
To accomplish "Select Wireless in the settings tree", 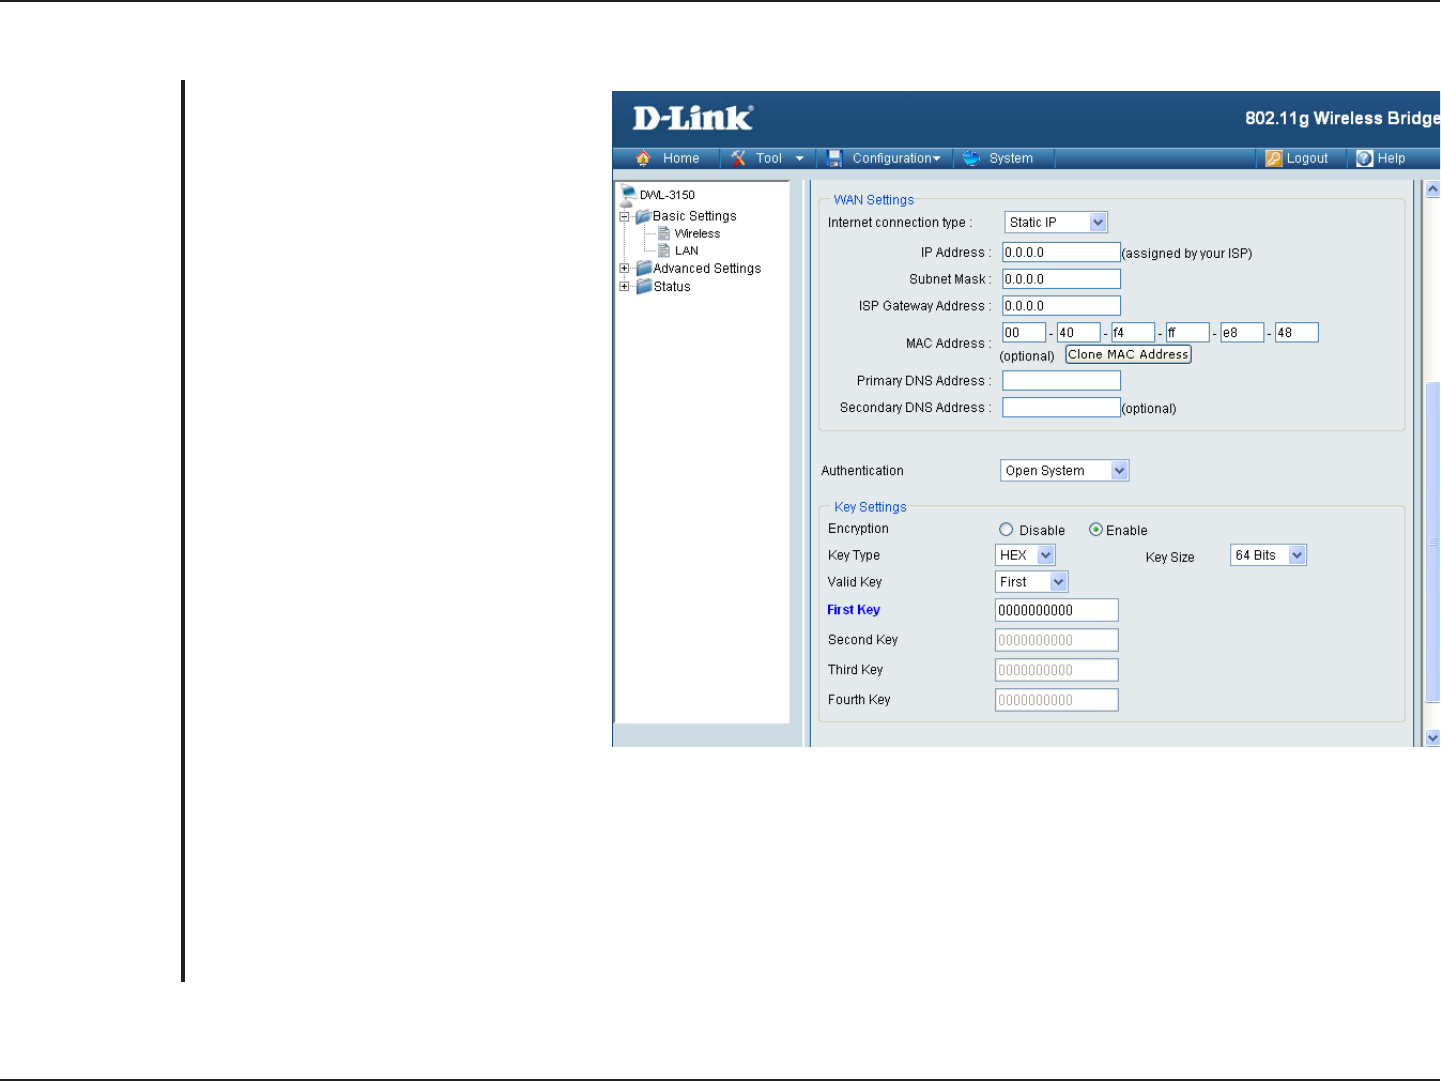I will pos(697,234).
